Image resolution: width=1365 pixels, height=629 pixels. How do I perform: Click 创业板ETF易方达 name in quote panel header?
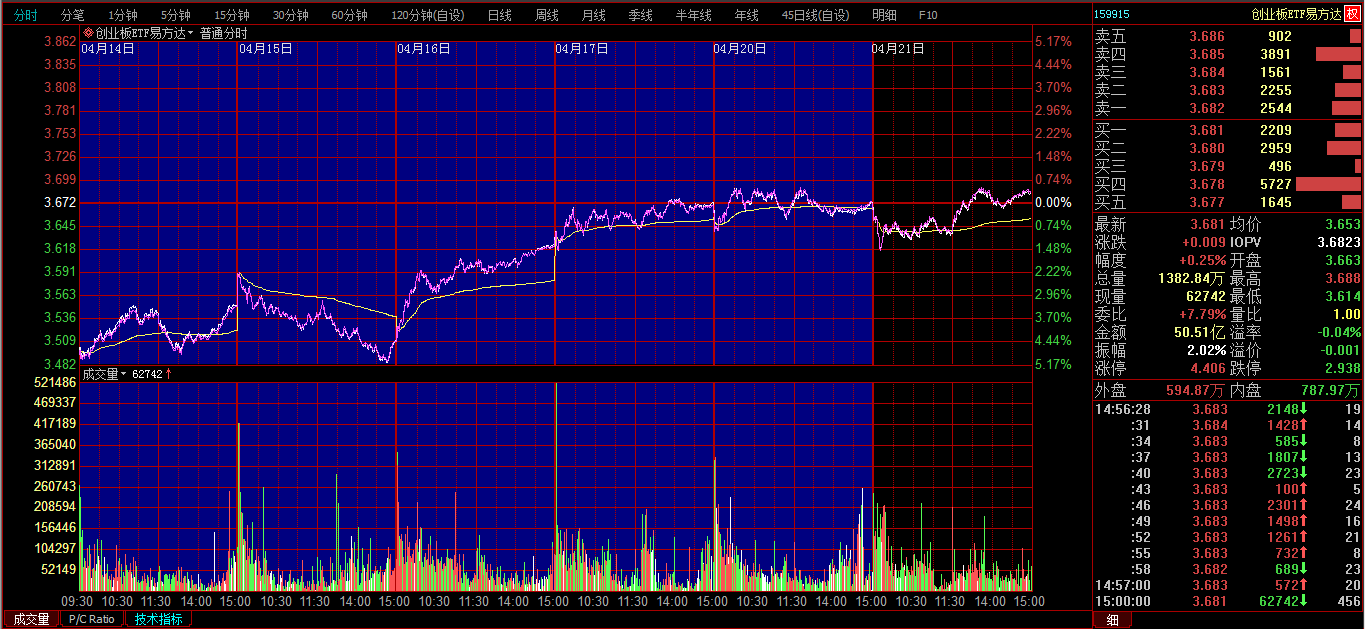1297,14
